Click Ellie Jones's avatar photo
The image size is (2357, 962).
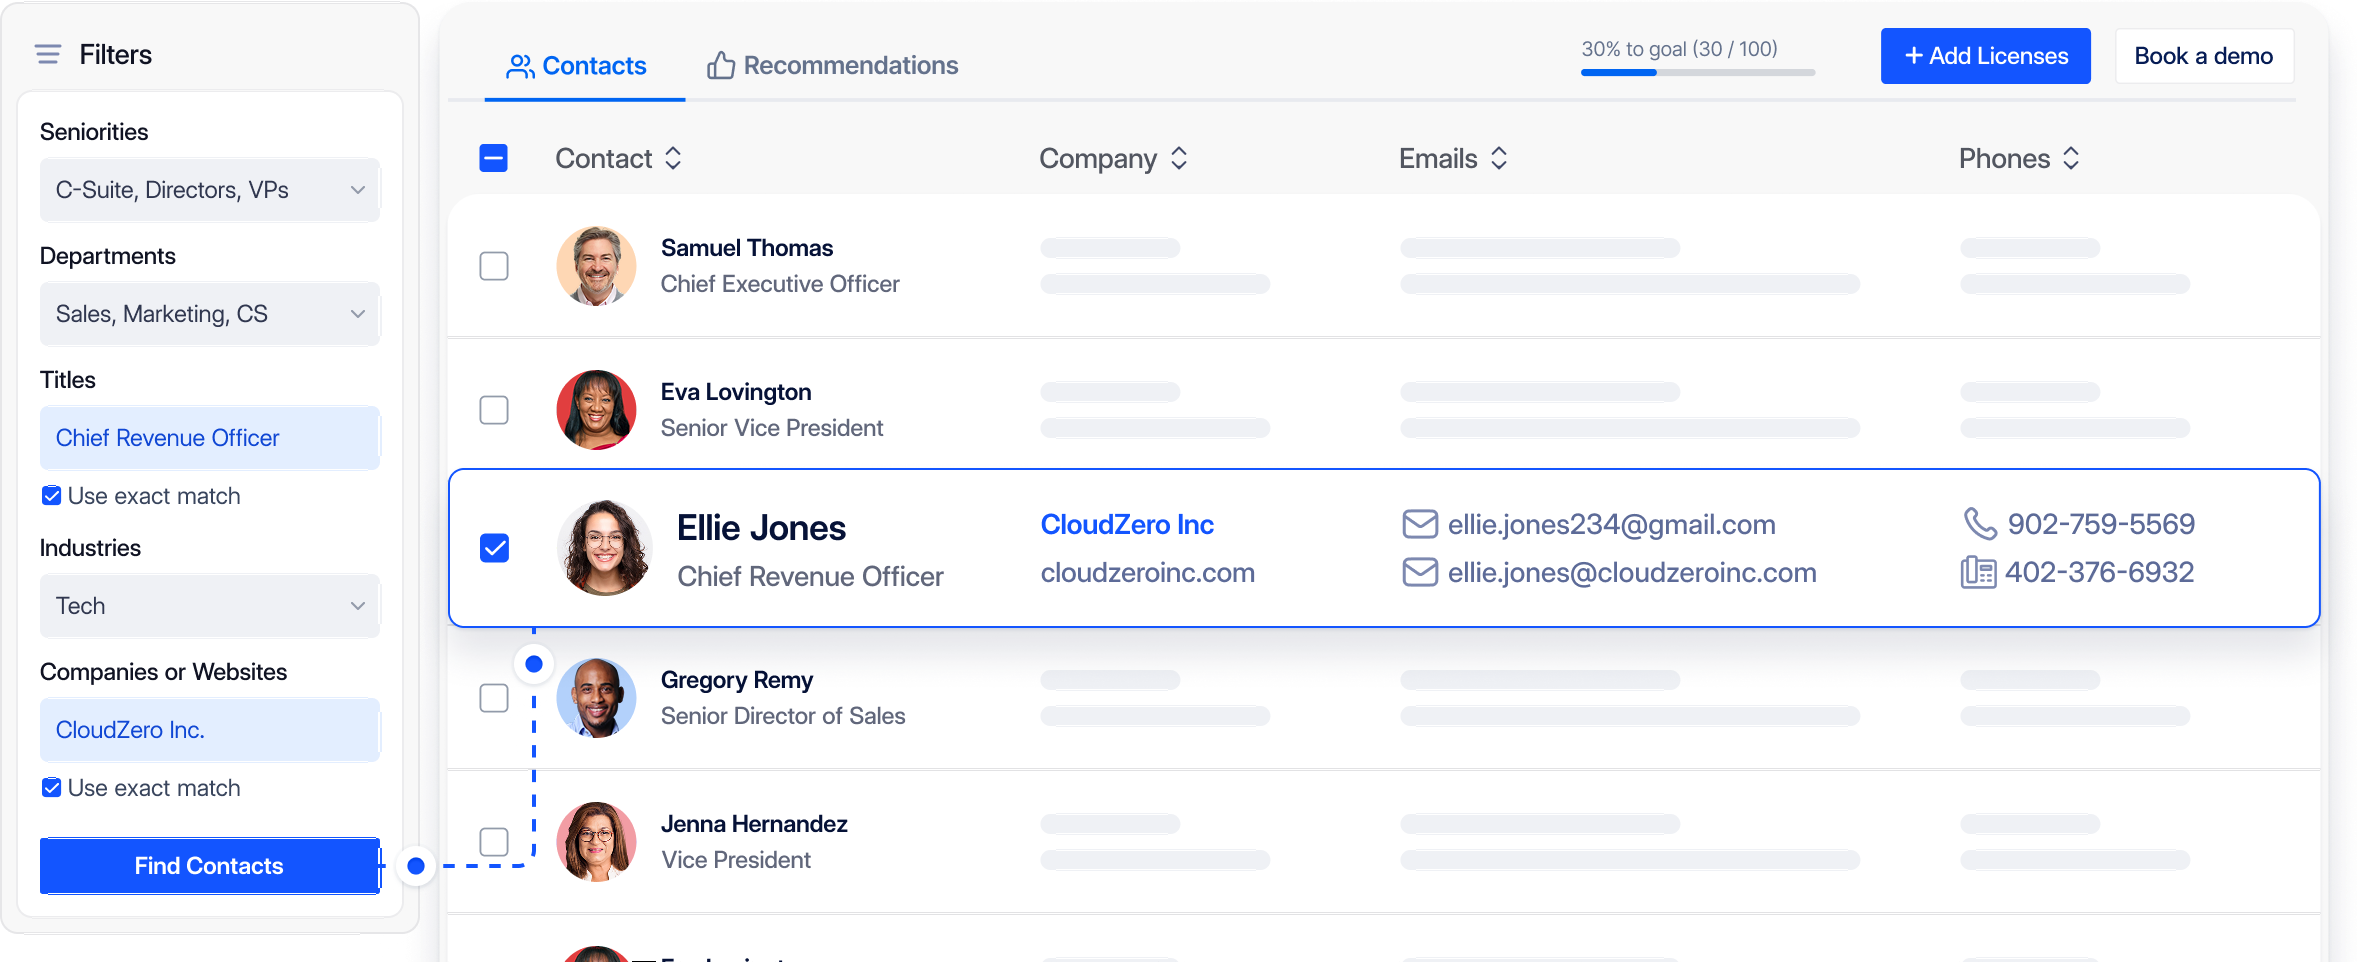point(605,548)
